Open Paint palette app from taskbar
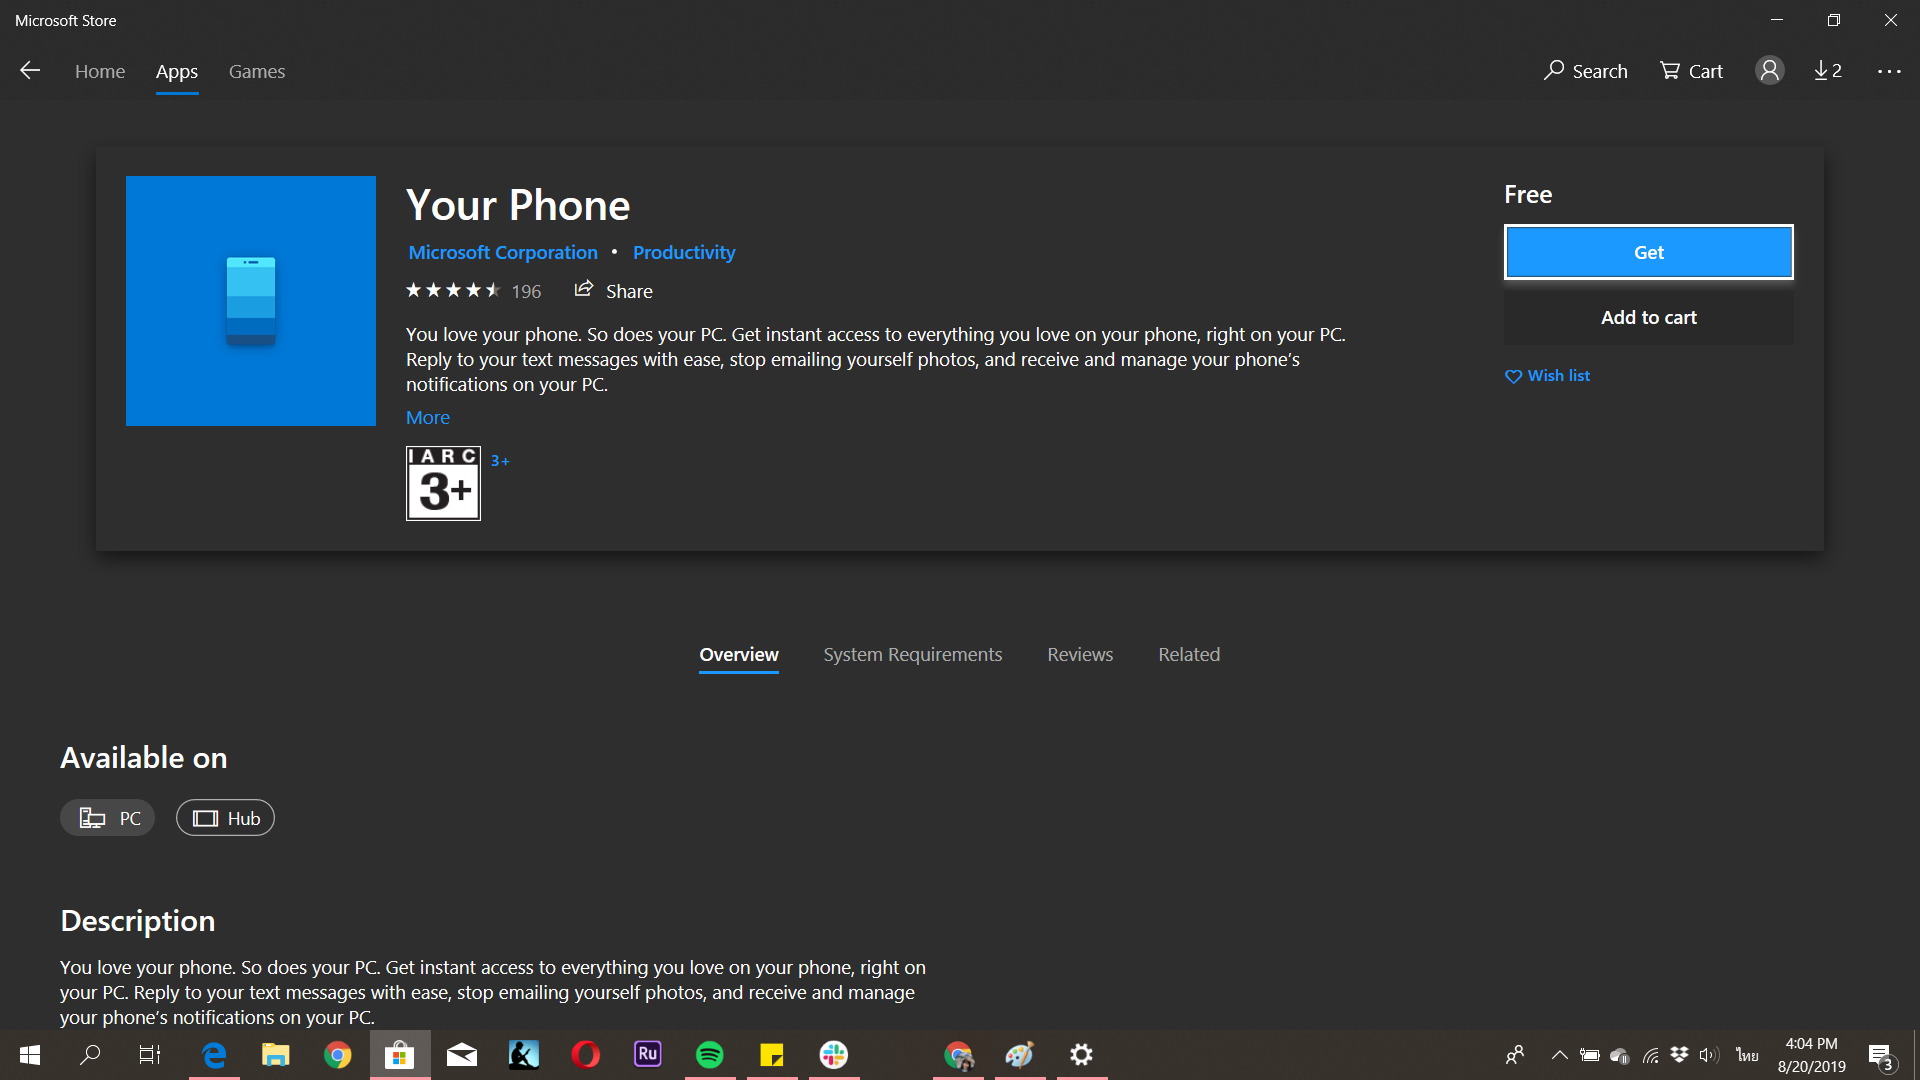Viewport: 1920px width, 1080px height. (x=1020, y=1055)
